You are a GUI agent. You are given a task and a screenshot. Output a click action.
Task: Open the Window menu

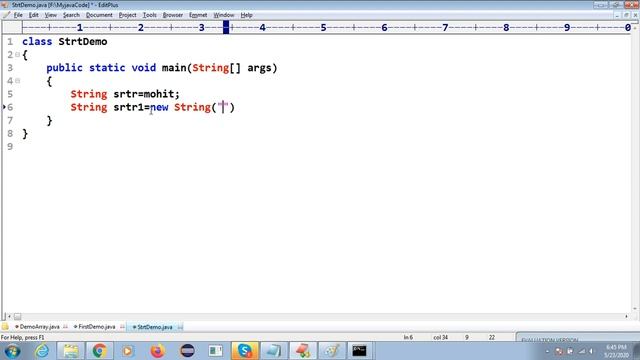coord(224,15)
